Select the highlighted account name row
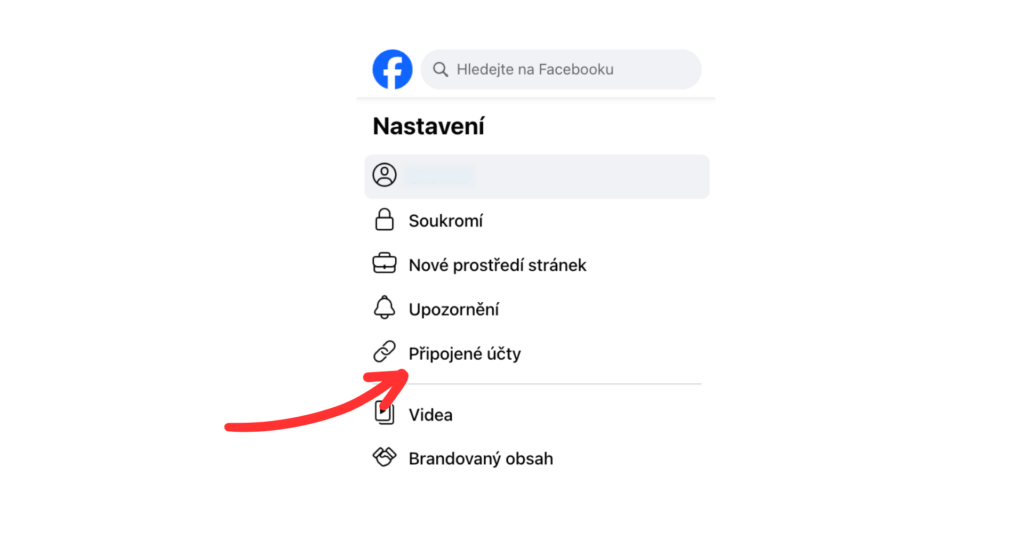Viewport: 1024px width, 533px height. click(537, 176)
